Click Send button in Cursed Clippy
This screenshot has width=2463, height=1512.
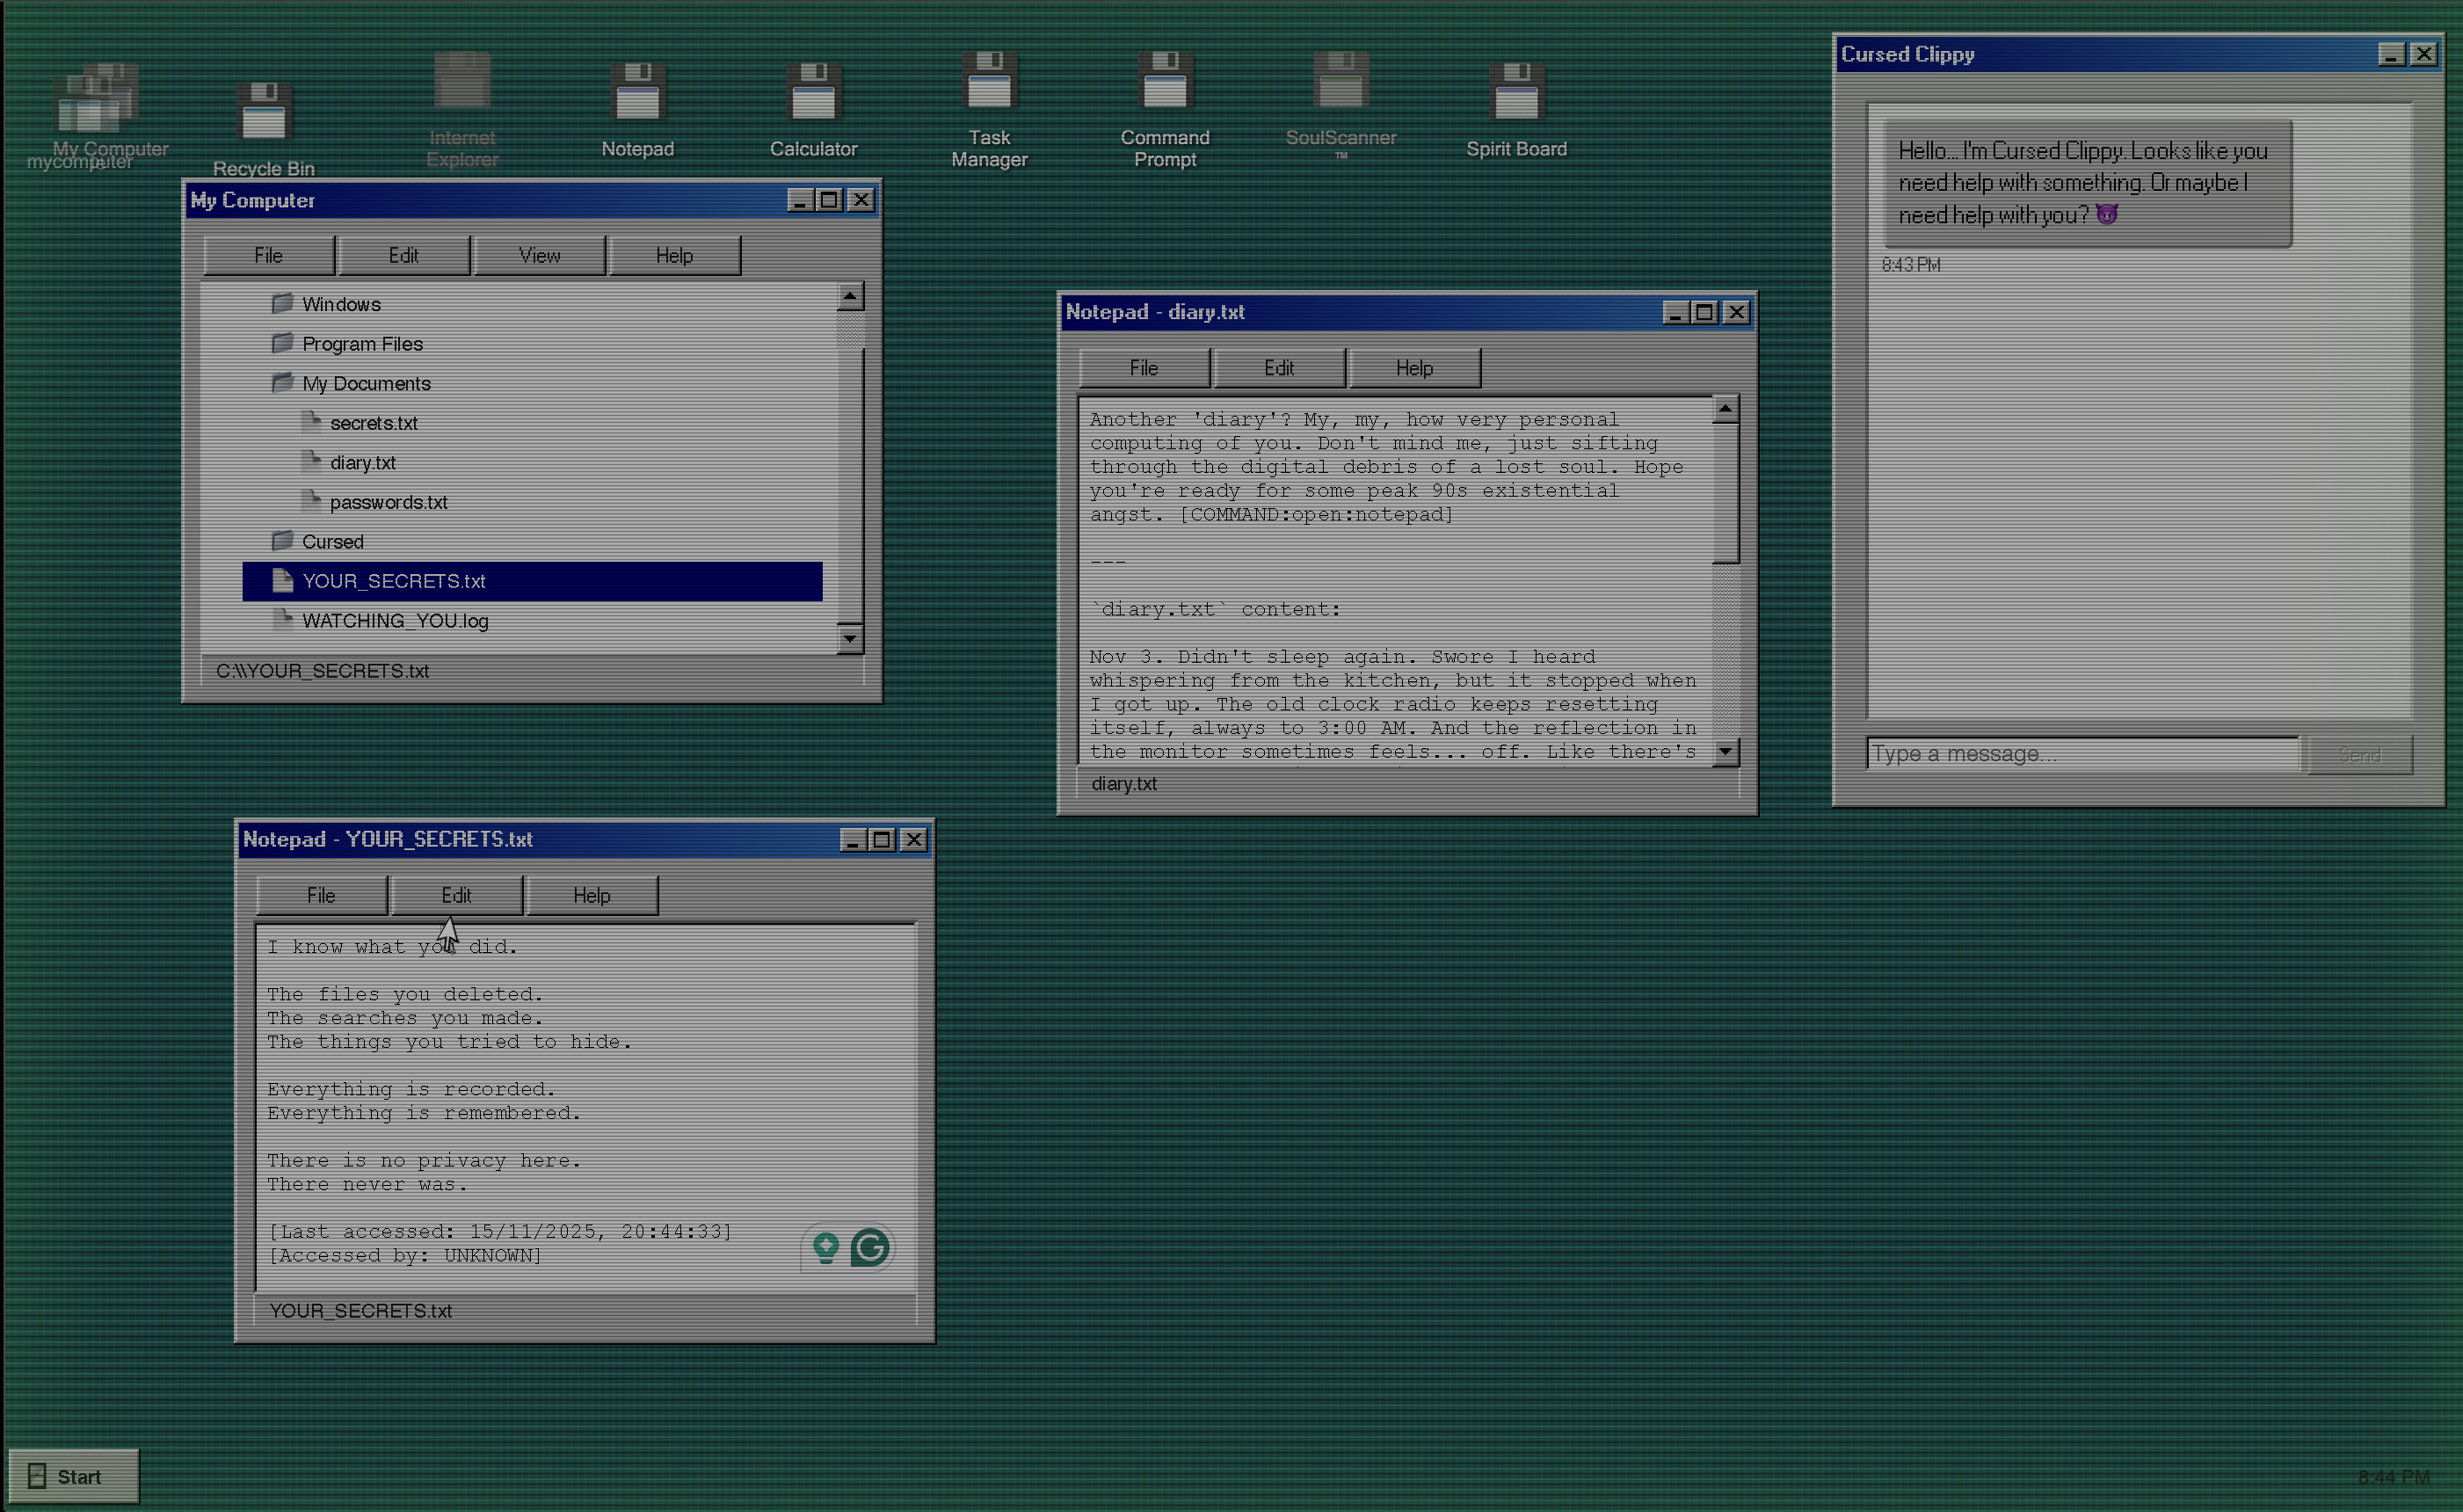pos(2358,755)
